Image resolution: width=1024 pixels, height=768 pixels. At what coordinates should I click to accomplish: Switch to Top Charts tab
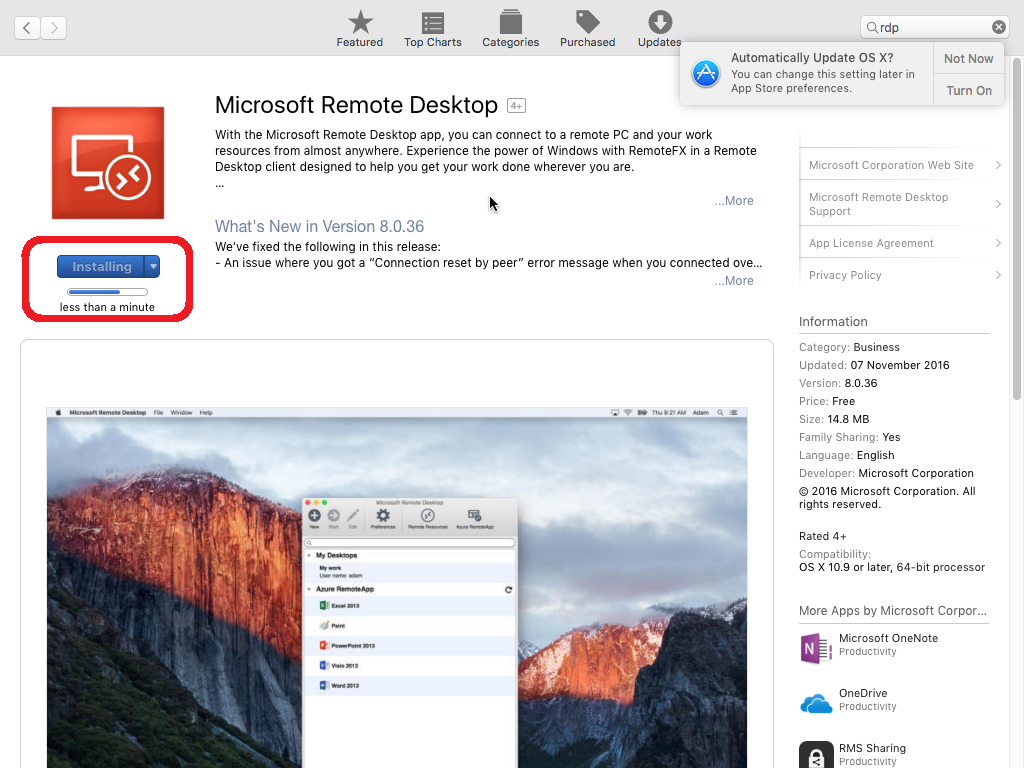[432, 29]
